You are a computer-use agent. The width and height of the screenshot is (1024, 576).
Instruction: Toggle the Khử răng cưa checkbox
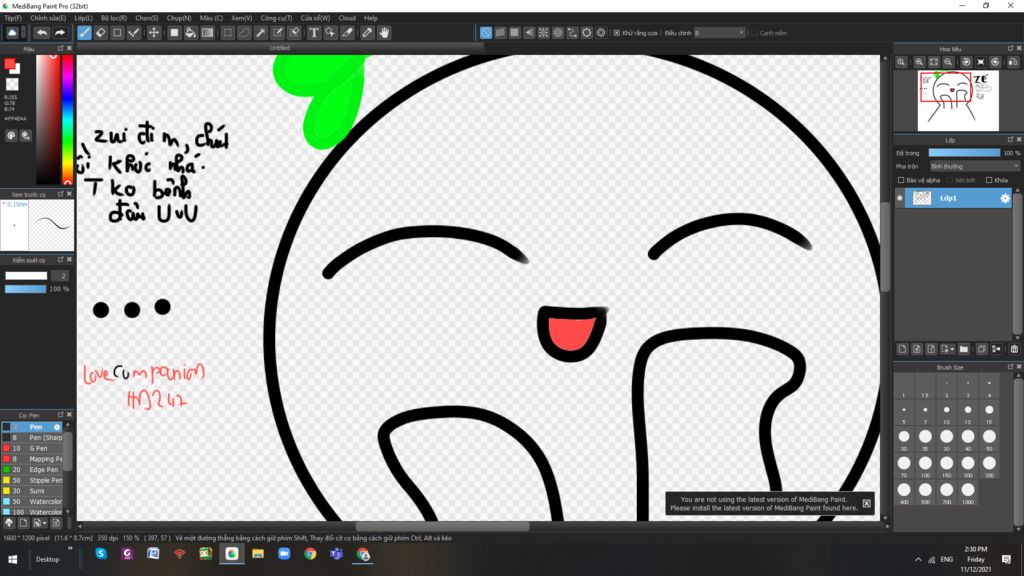[x=616, y=33]
